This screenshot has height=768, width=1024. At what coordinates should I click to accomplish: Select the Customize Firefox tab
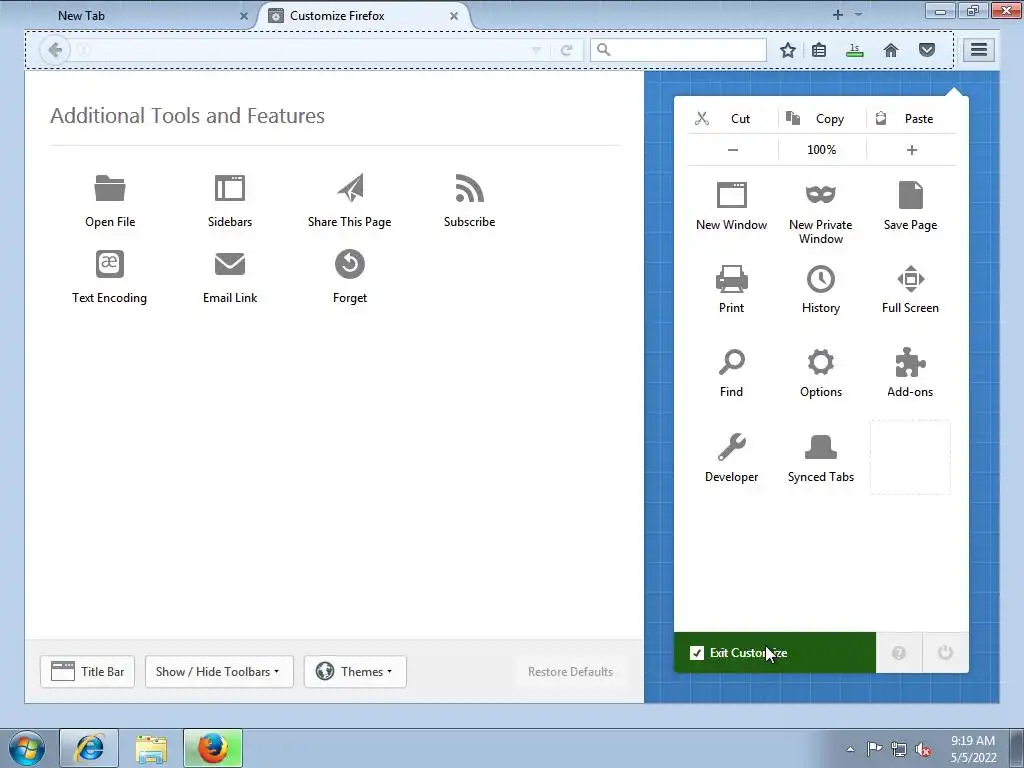[x=366, y=16]
